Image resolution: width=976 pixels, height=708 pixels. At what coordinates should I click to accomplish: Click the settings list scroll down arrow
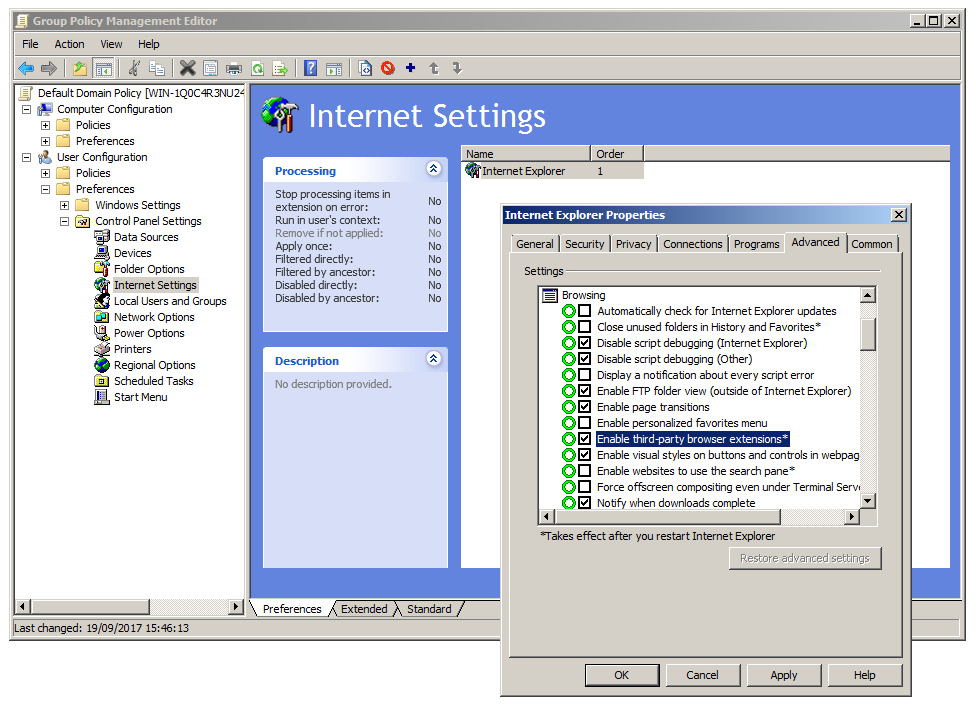click(867, 500)
